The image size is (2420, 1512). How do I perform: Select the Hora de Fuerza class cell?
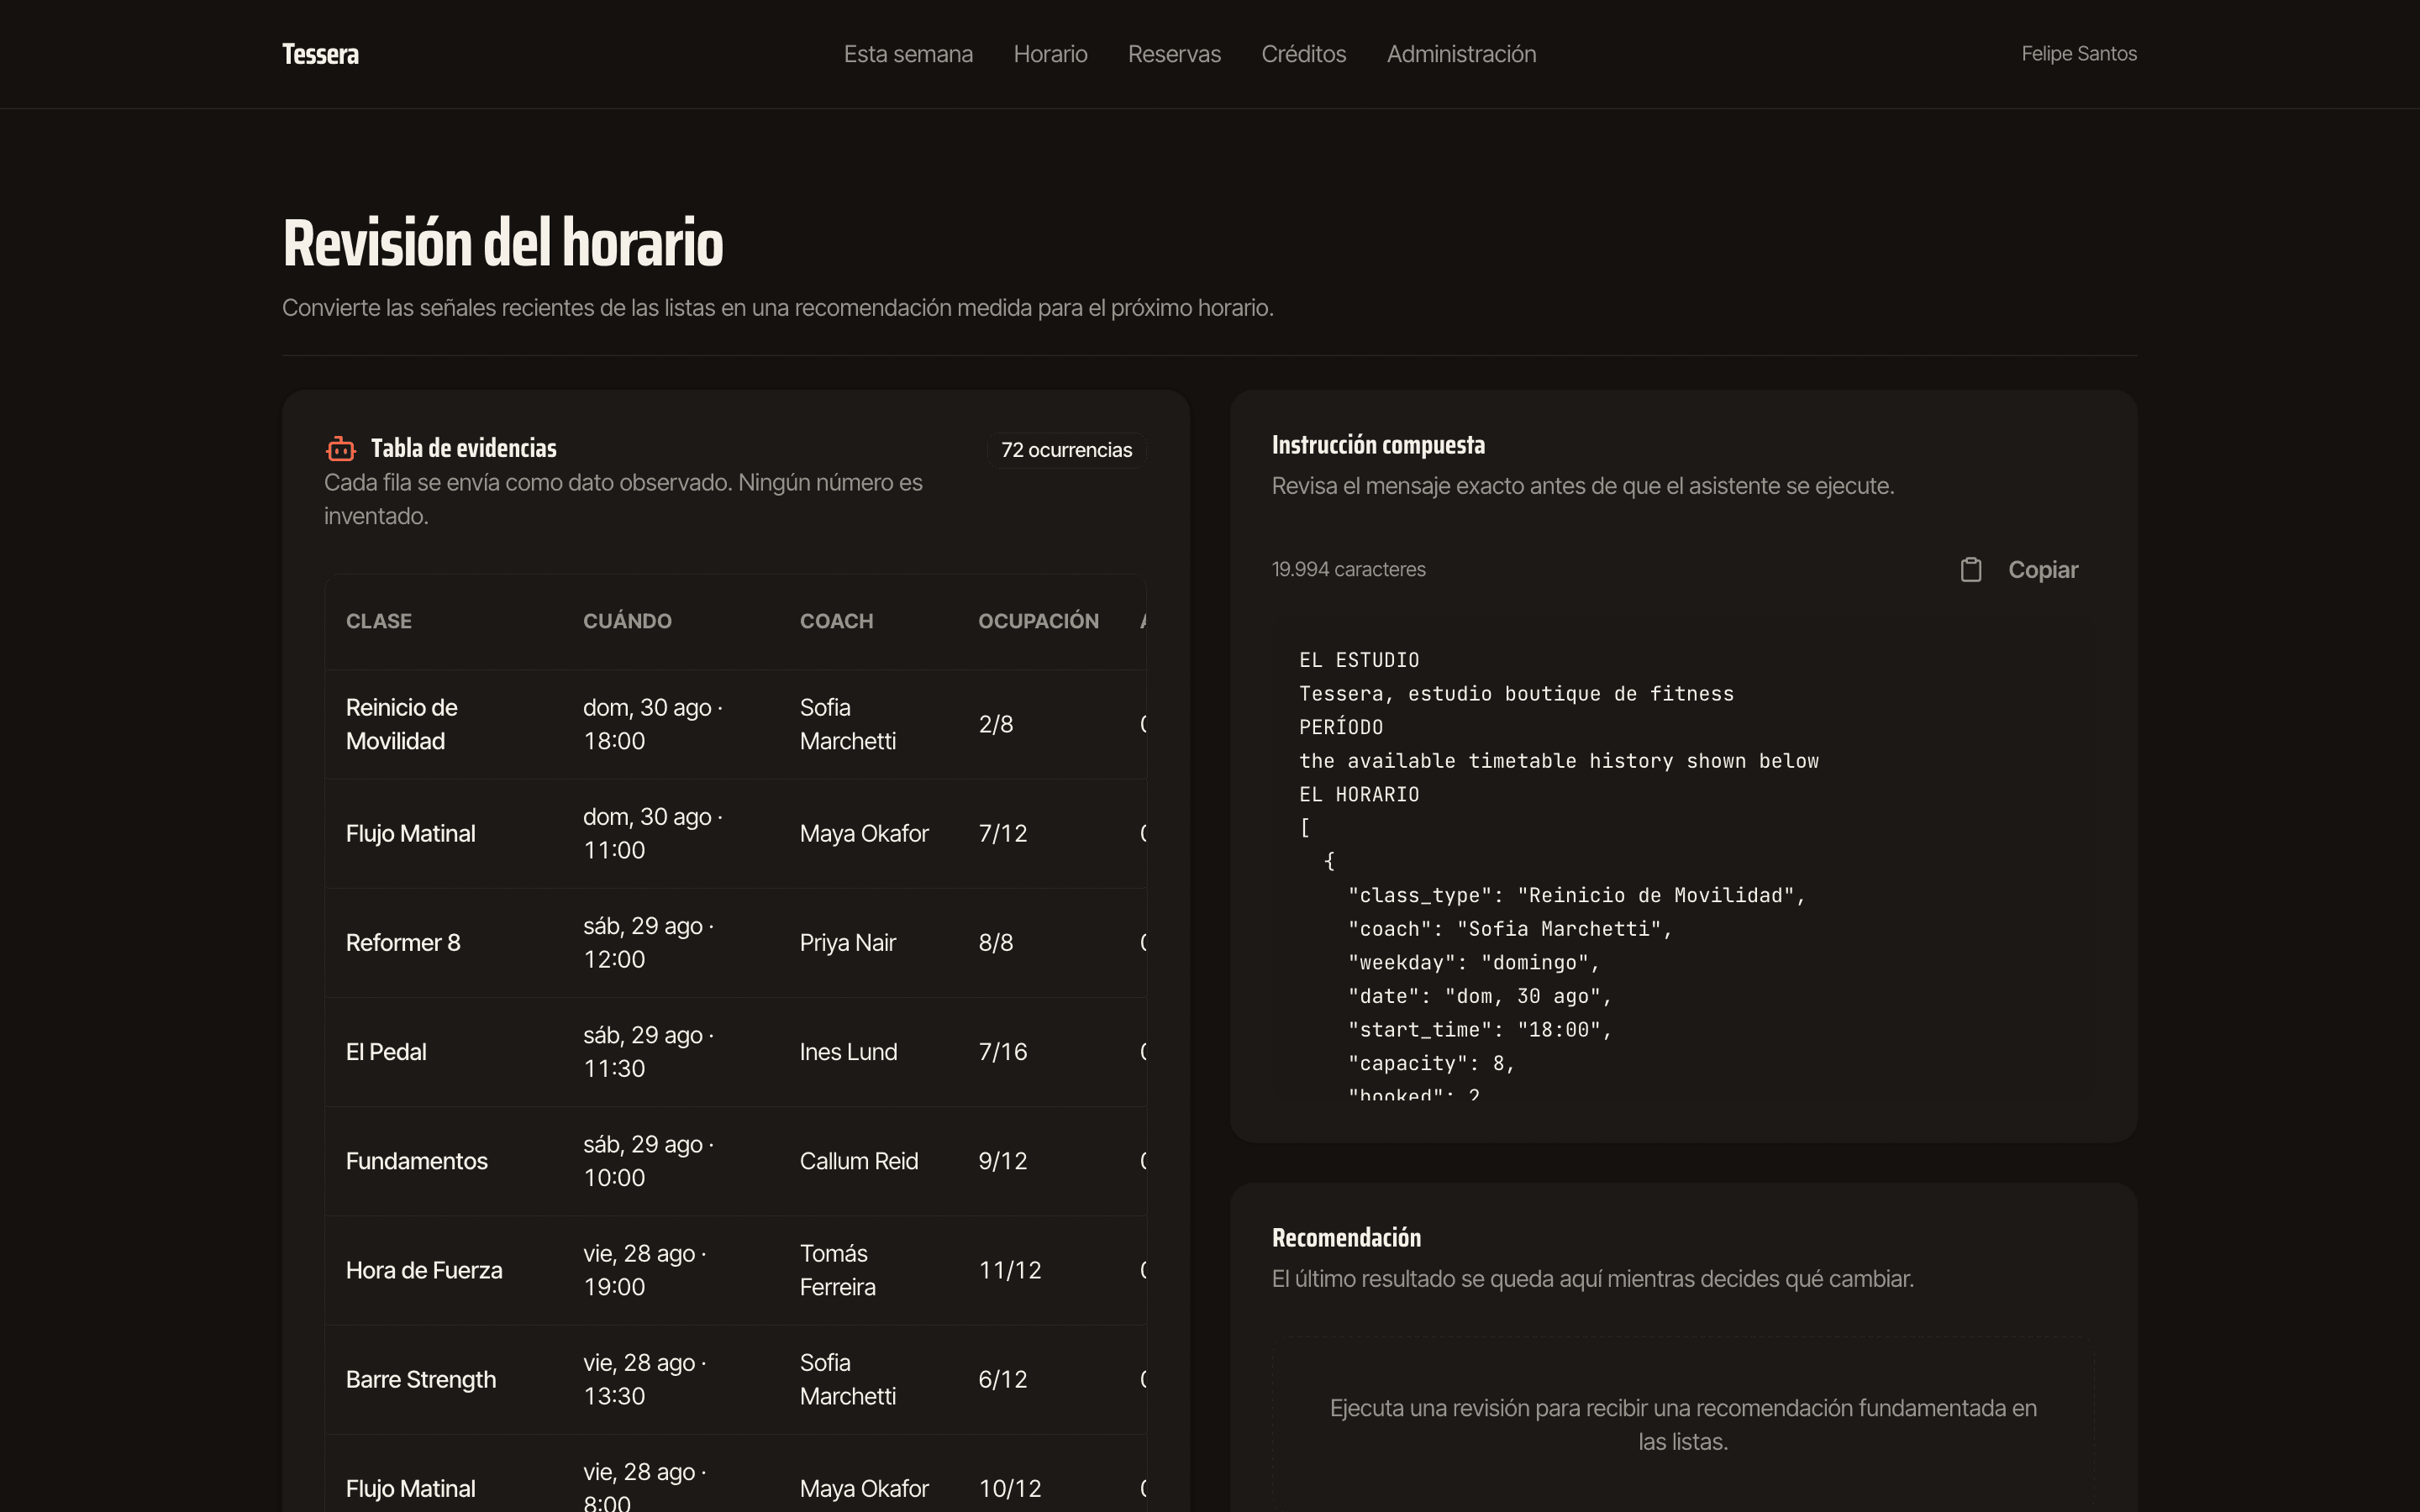(424, 1270)
